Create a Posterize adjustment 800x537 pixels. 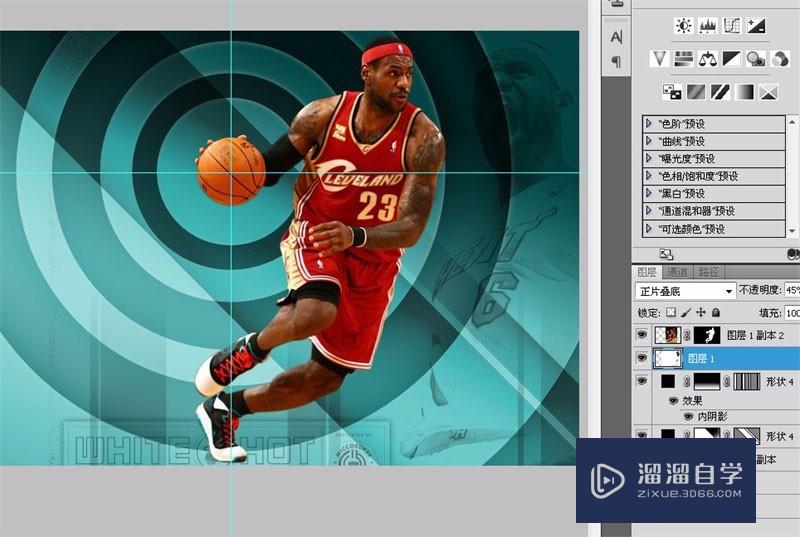tap(696, 92)
